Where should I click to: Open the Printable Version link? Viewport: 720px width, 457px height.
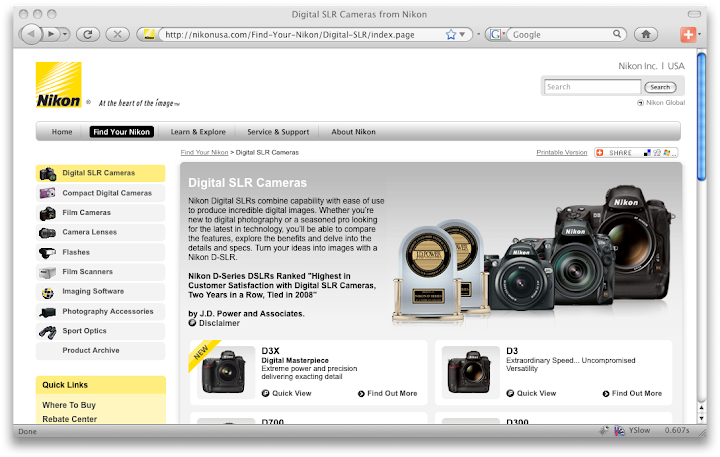(562, 152)
